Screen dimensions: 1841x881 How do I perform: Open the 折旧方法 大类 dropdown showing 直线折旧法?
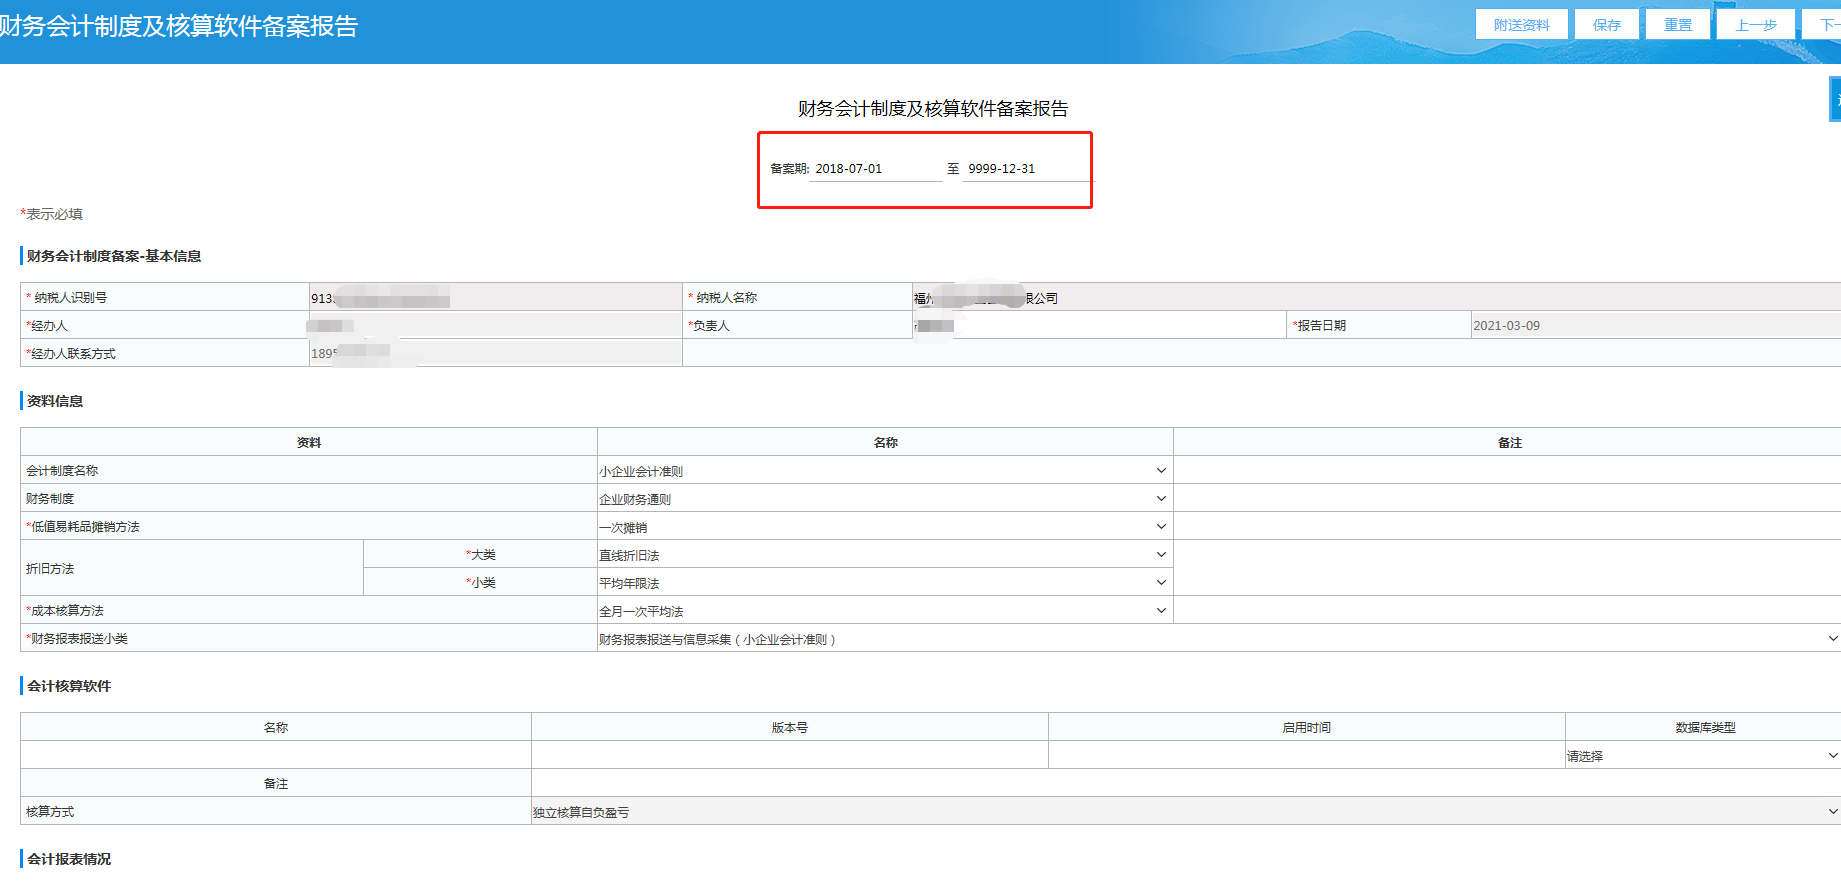click(x=884, y=555)
